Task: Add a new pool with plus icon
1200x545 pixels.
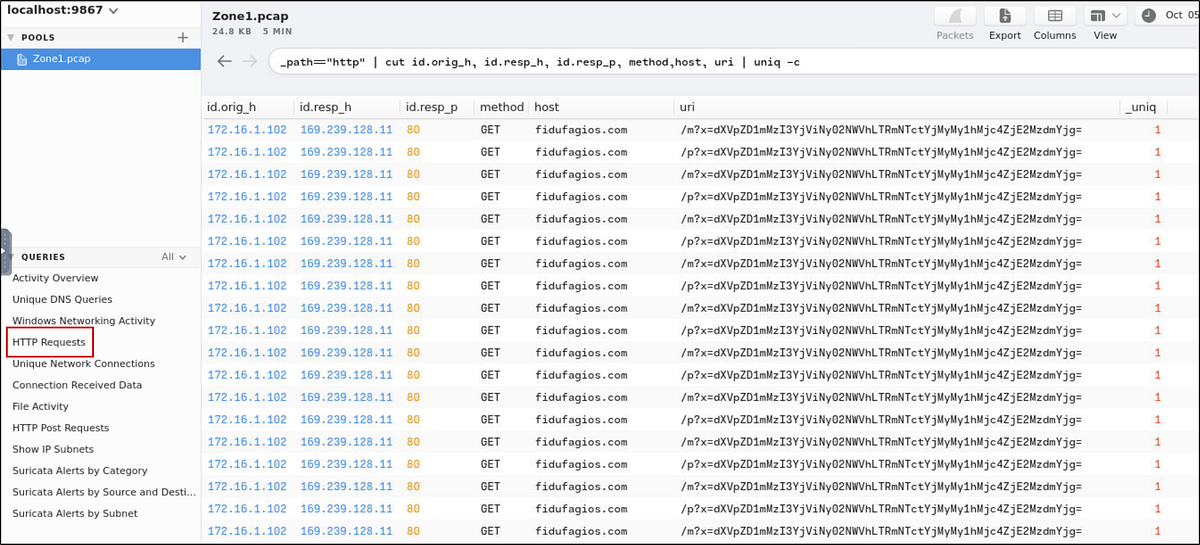Action: tap(183, 37)
